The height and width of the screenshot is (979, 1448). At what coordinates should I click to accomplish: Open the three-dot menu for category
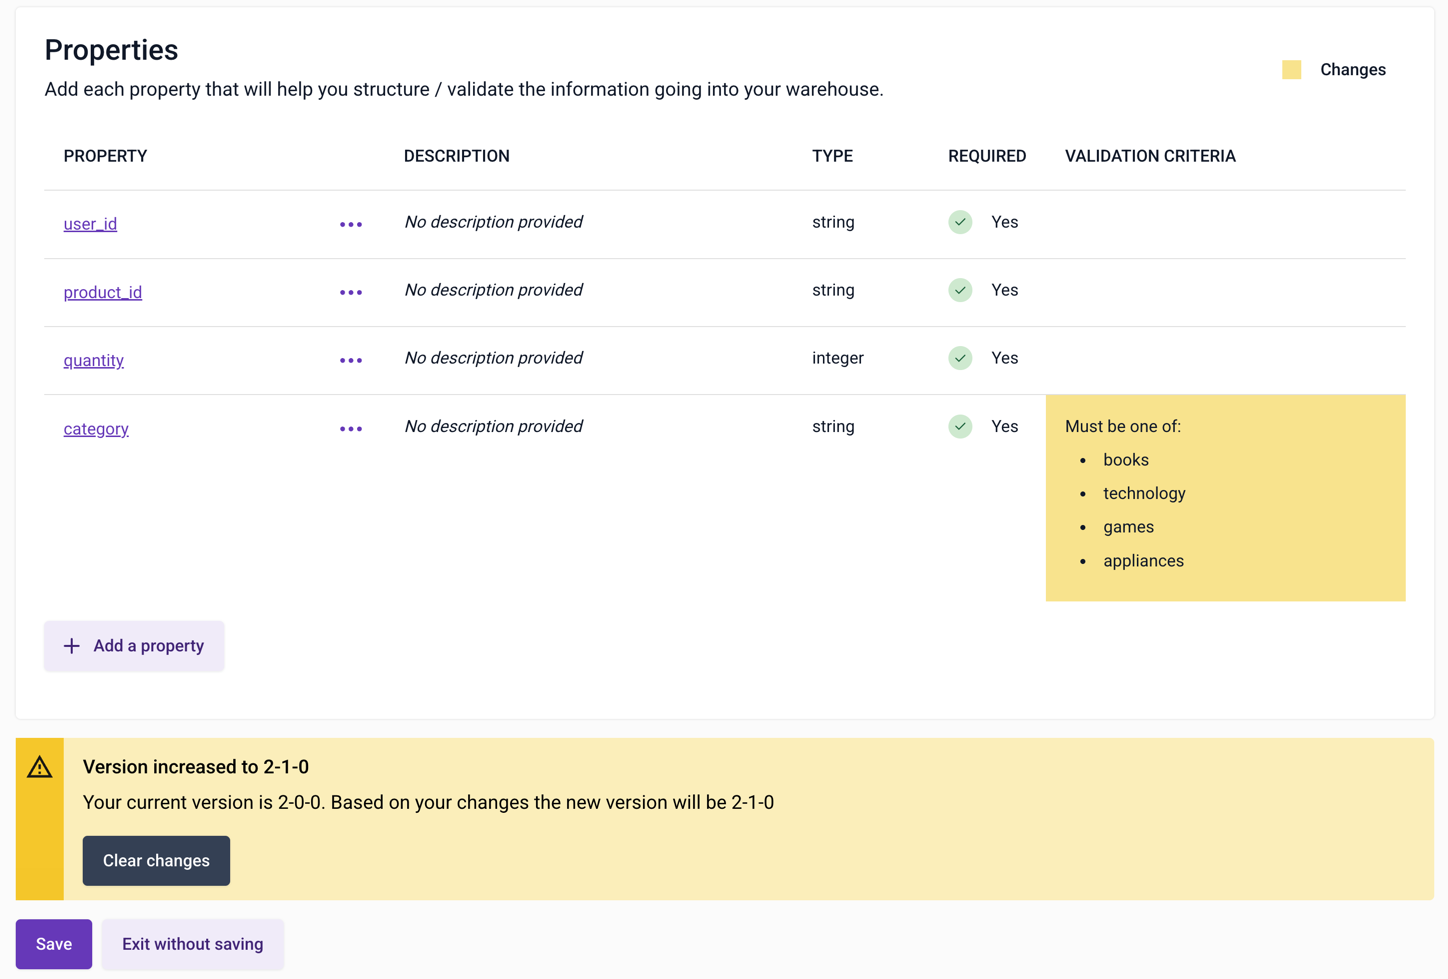pos(351,429)
